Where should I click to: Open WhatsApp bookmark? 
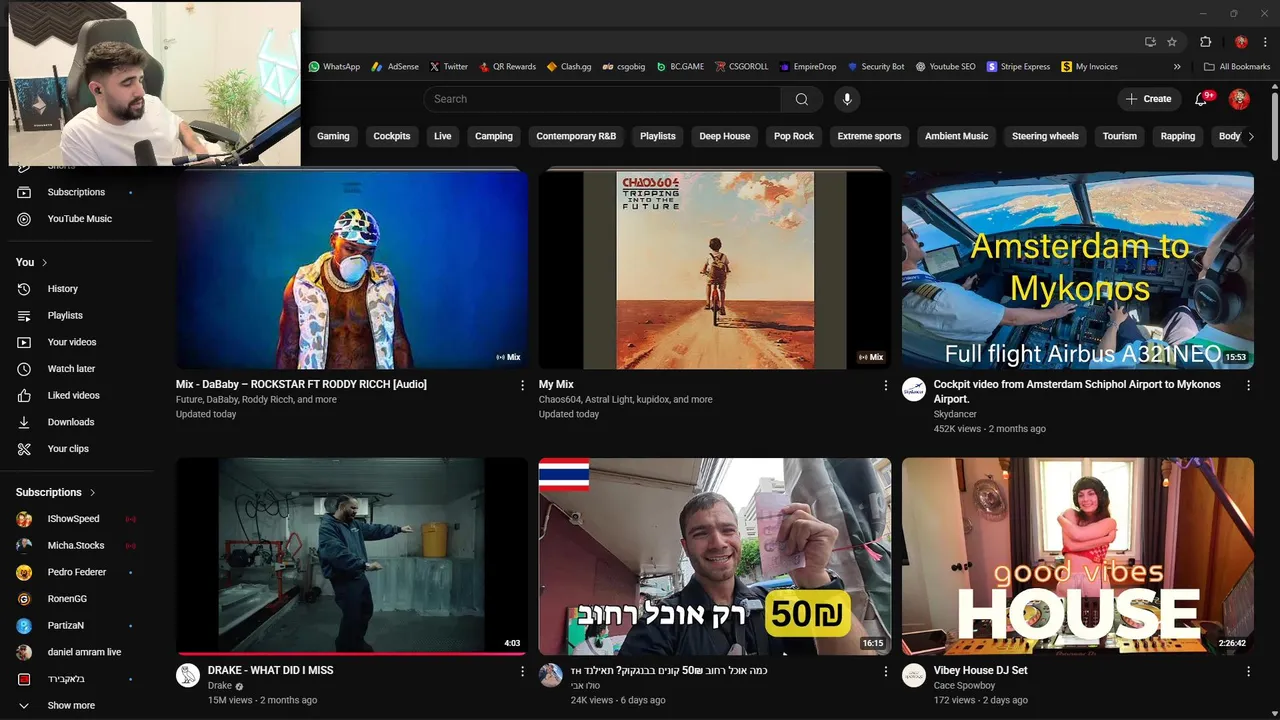click(x=334, y=67)
